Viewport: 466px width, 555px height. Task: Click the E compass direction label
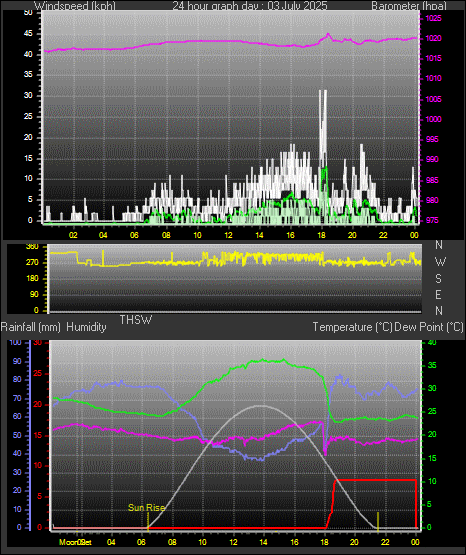click(438, 295)
